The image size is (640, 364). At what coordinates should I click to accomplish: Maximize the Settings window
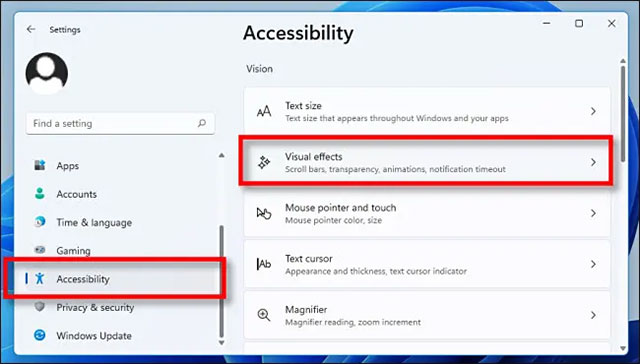(579, 23)
